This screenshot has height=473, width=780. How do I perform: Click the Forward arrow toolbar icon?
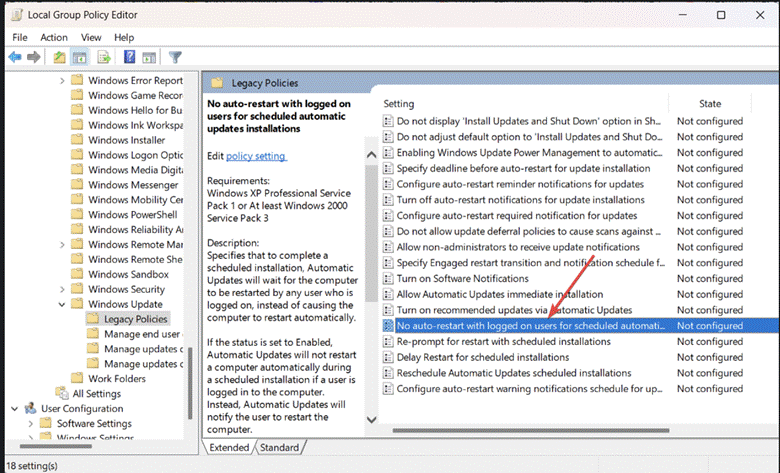(x=34, y=57)
